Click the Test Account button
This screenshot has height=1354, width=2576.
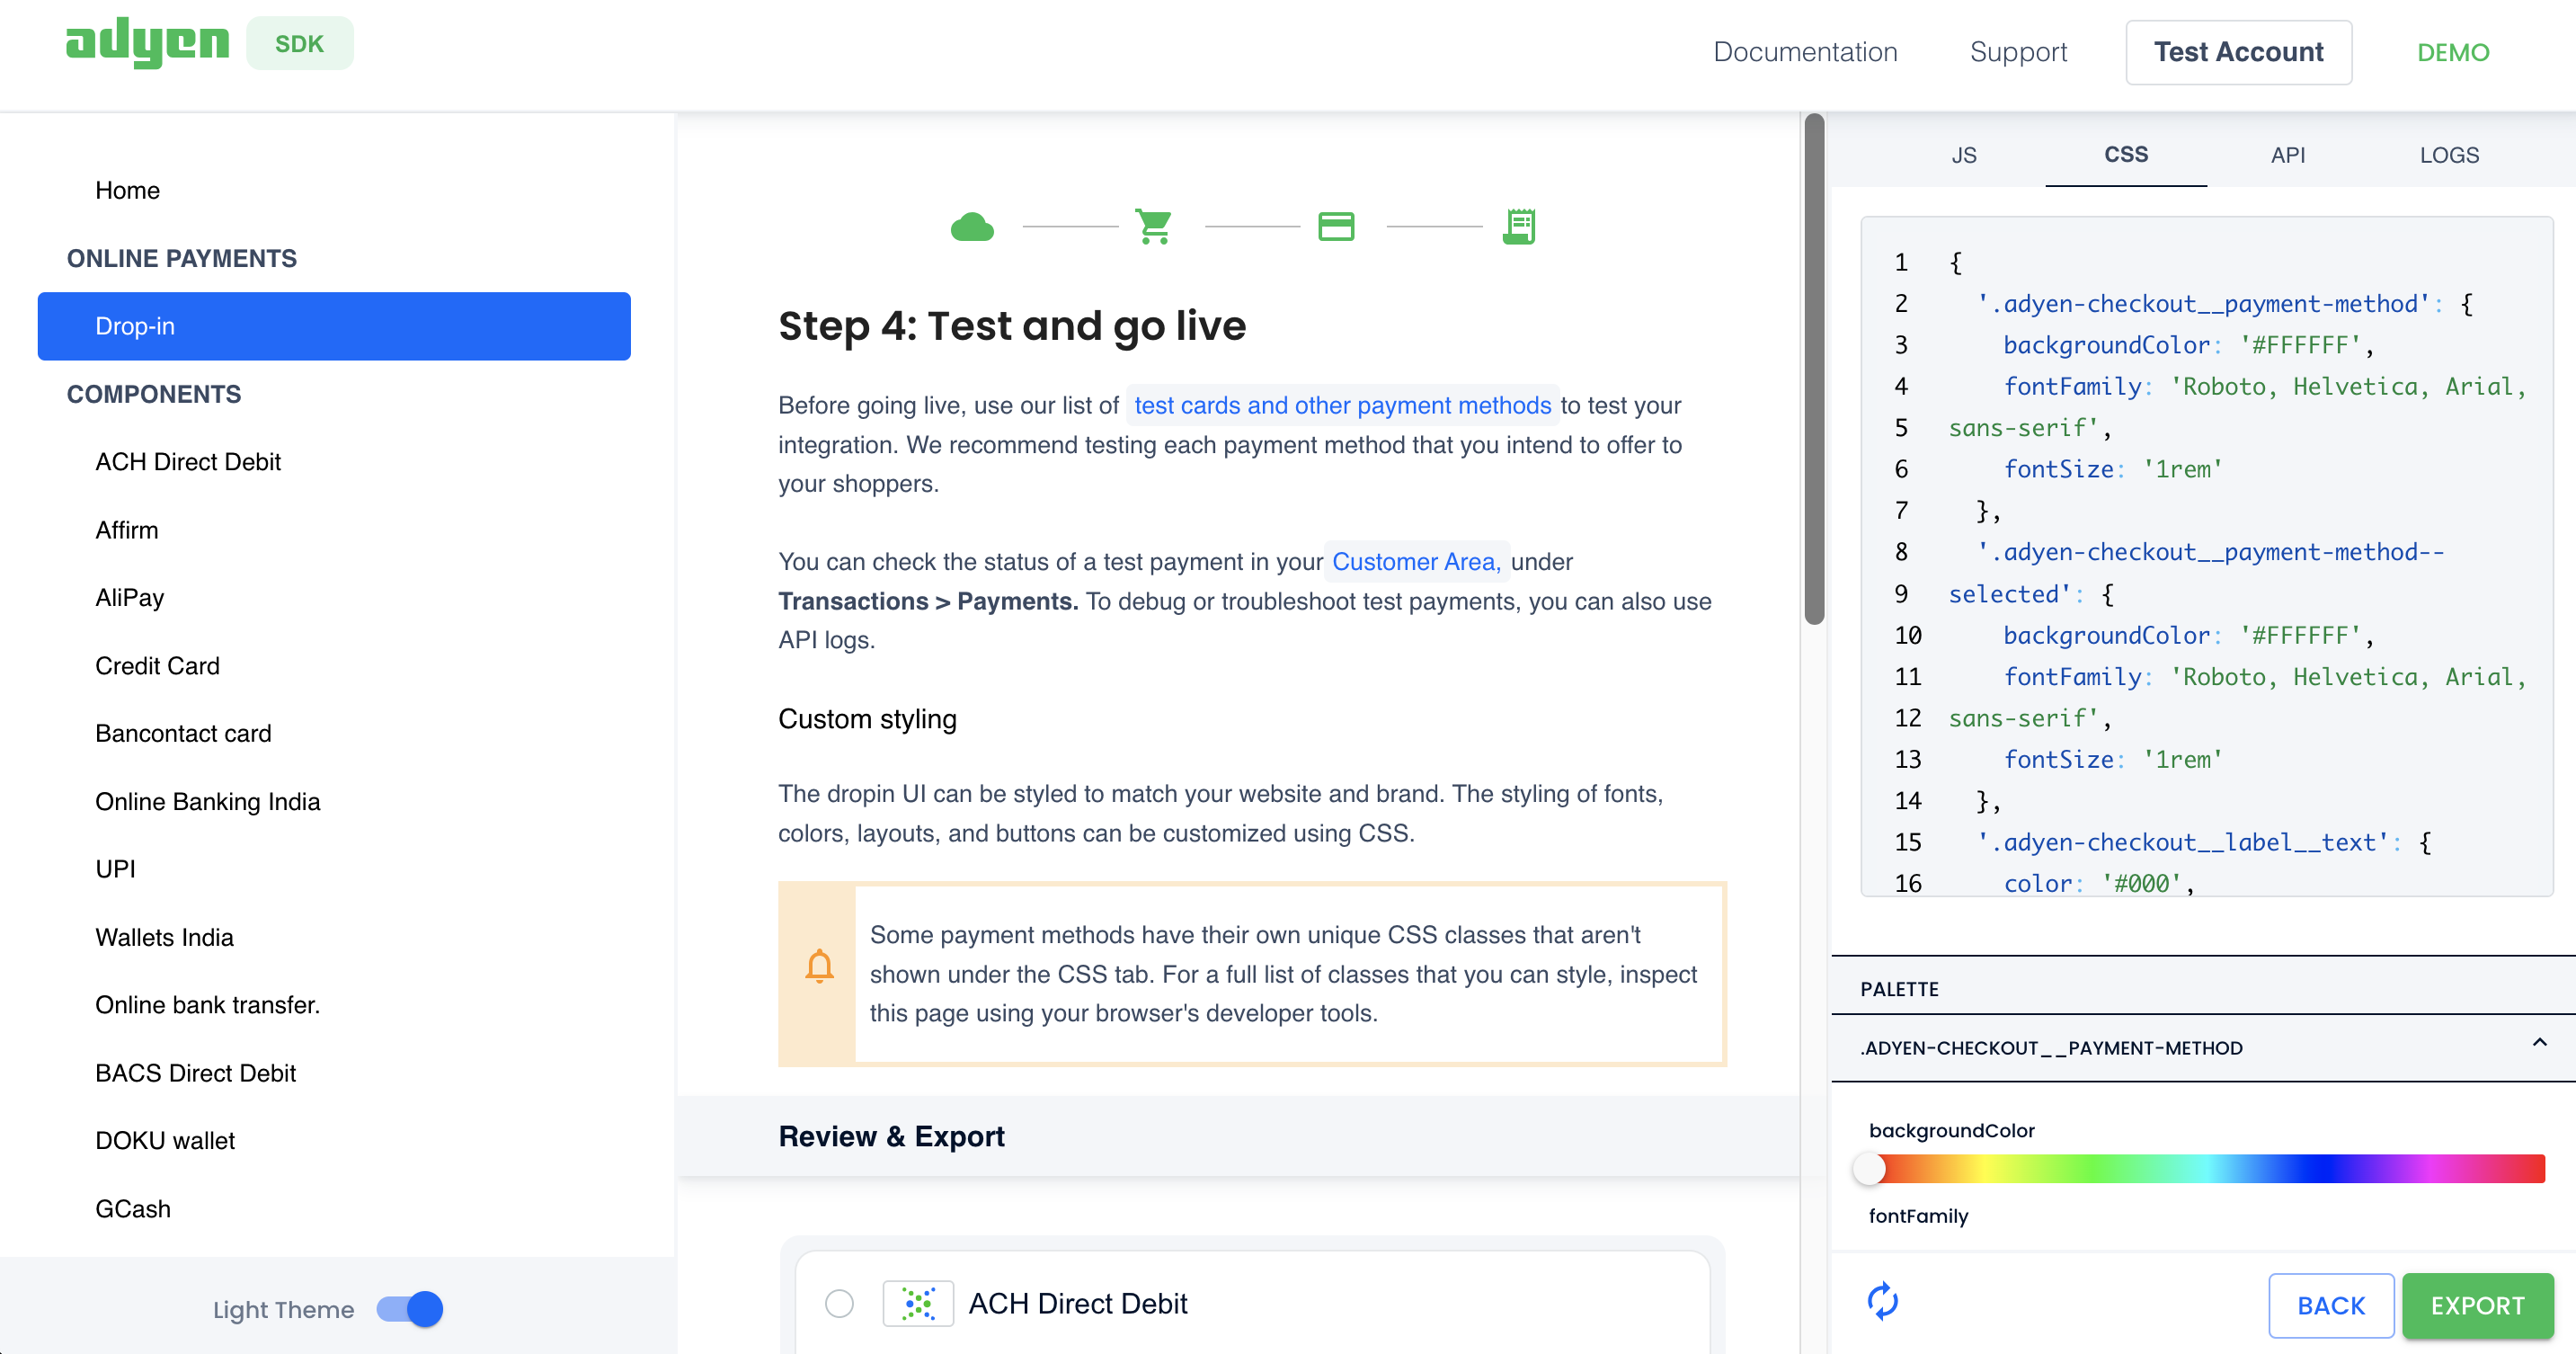[x=2238, y=52]
